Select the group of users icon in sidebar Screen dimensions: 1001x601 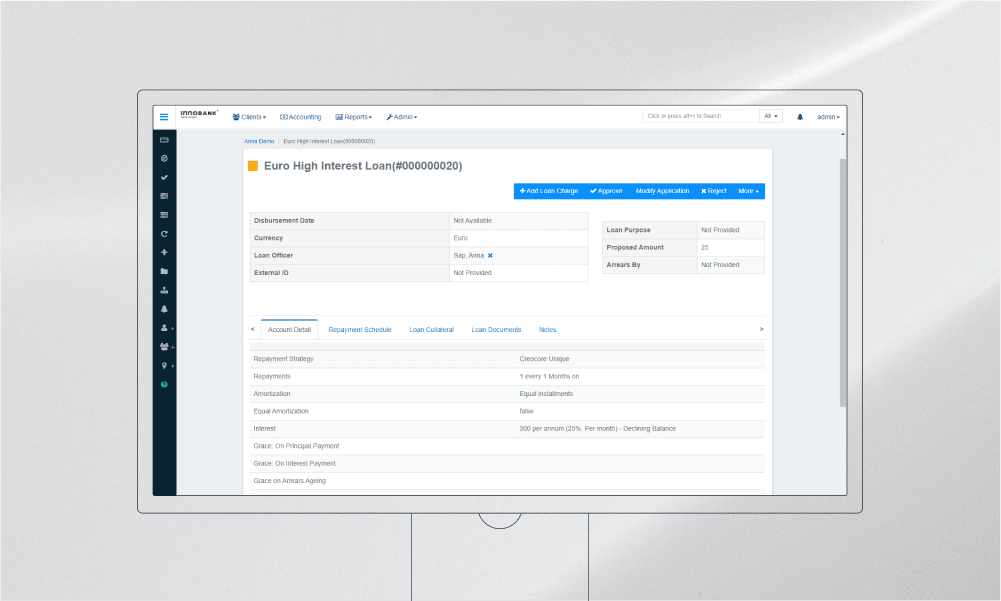(162, 346)
